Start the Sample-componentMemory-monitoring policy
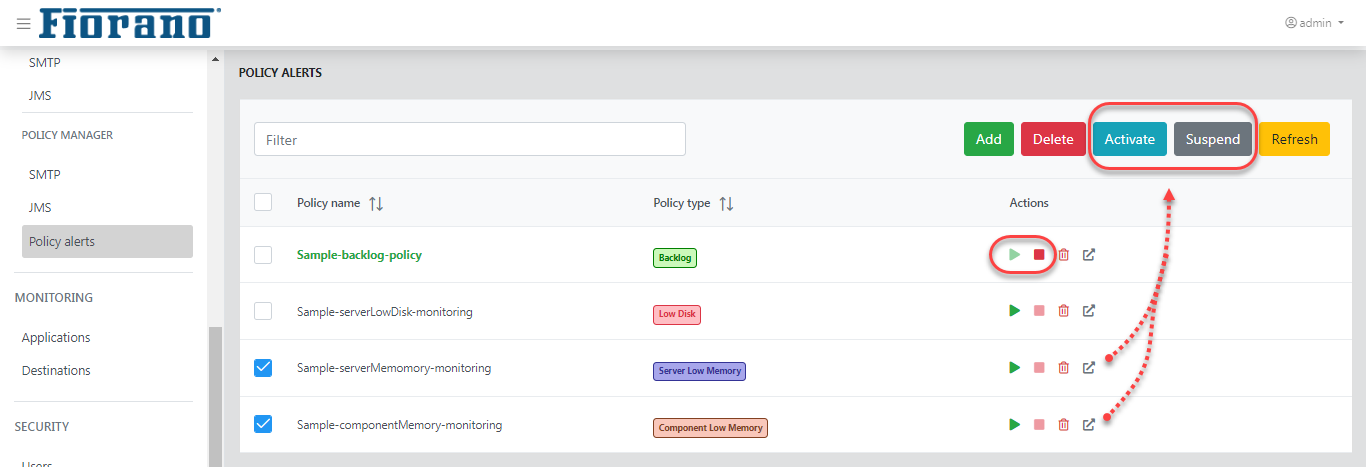Screen dimensions: 1366x467 tap(1015, 425)
